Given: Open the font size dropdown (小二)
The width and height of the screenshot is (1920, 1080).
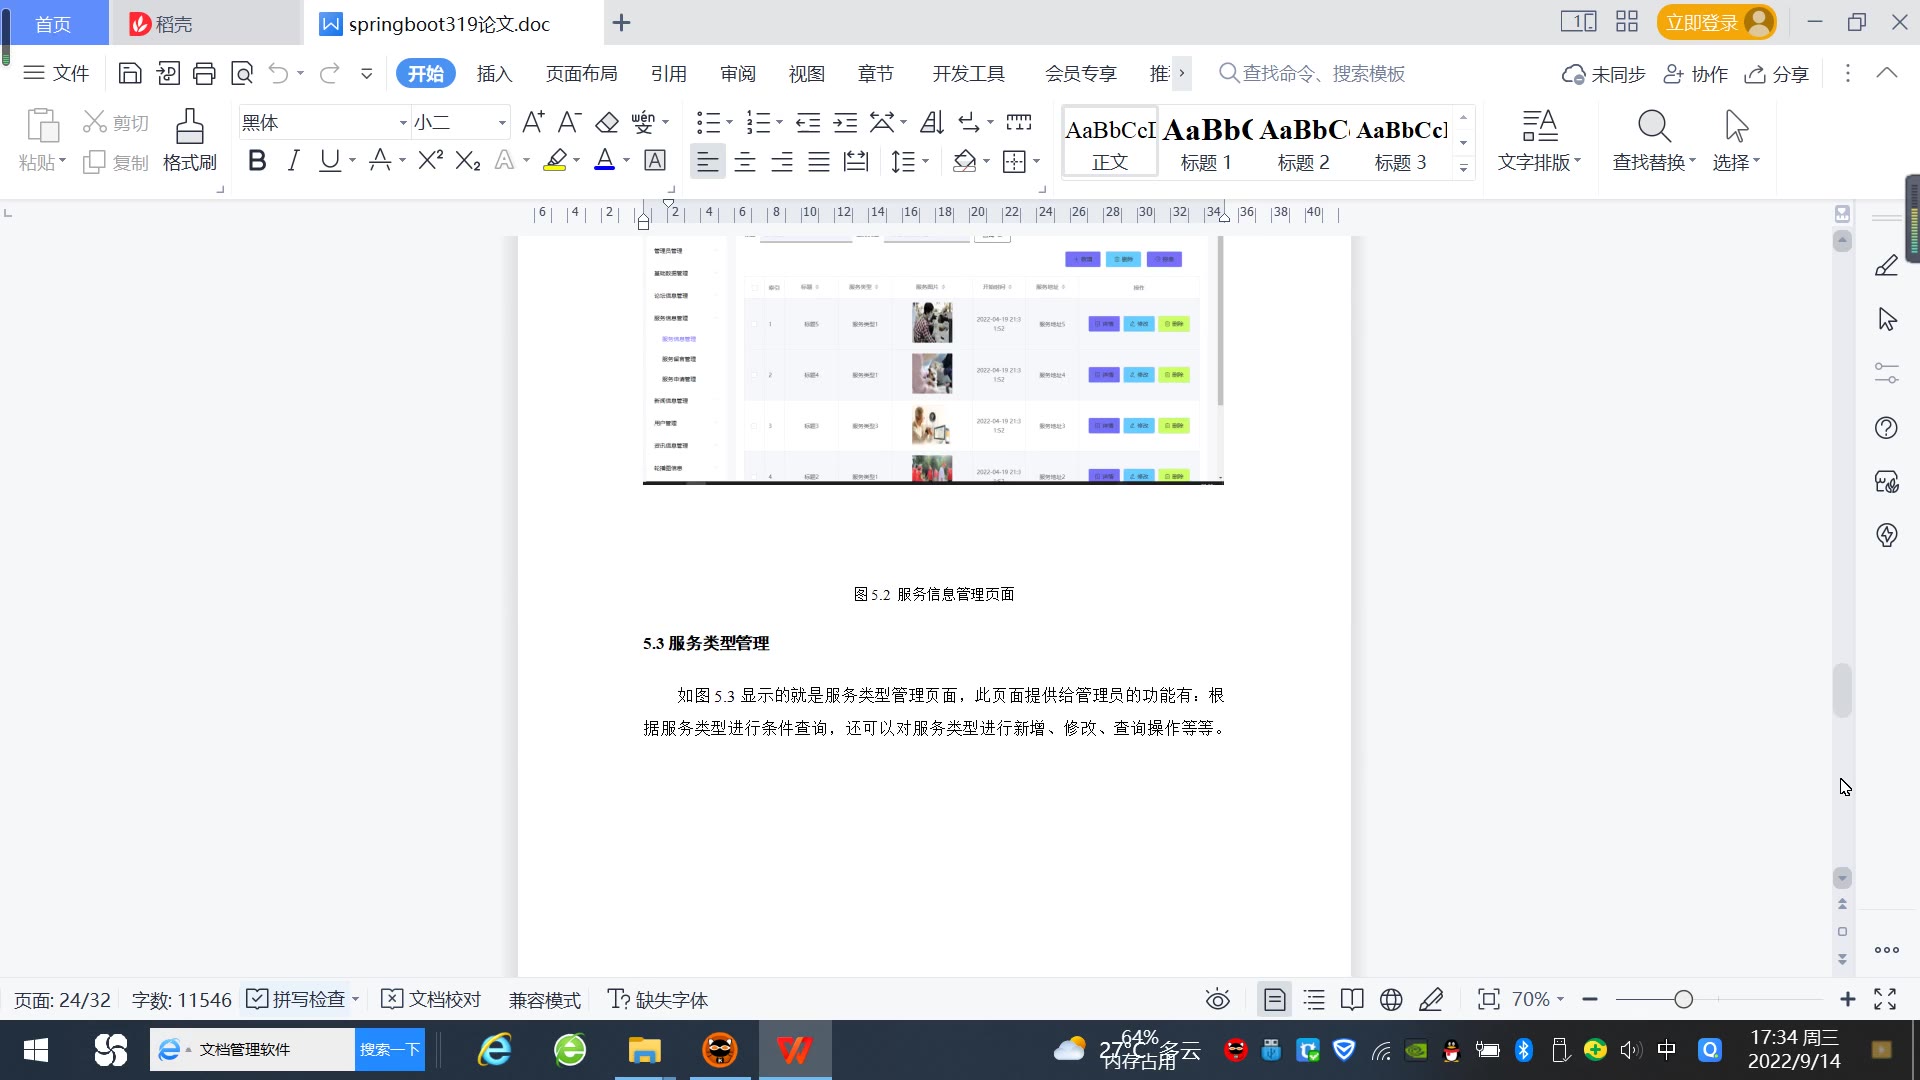Looking at the screenshot, I should pyautogui.click(x=502, y=123).
